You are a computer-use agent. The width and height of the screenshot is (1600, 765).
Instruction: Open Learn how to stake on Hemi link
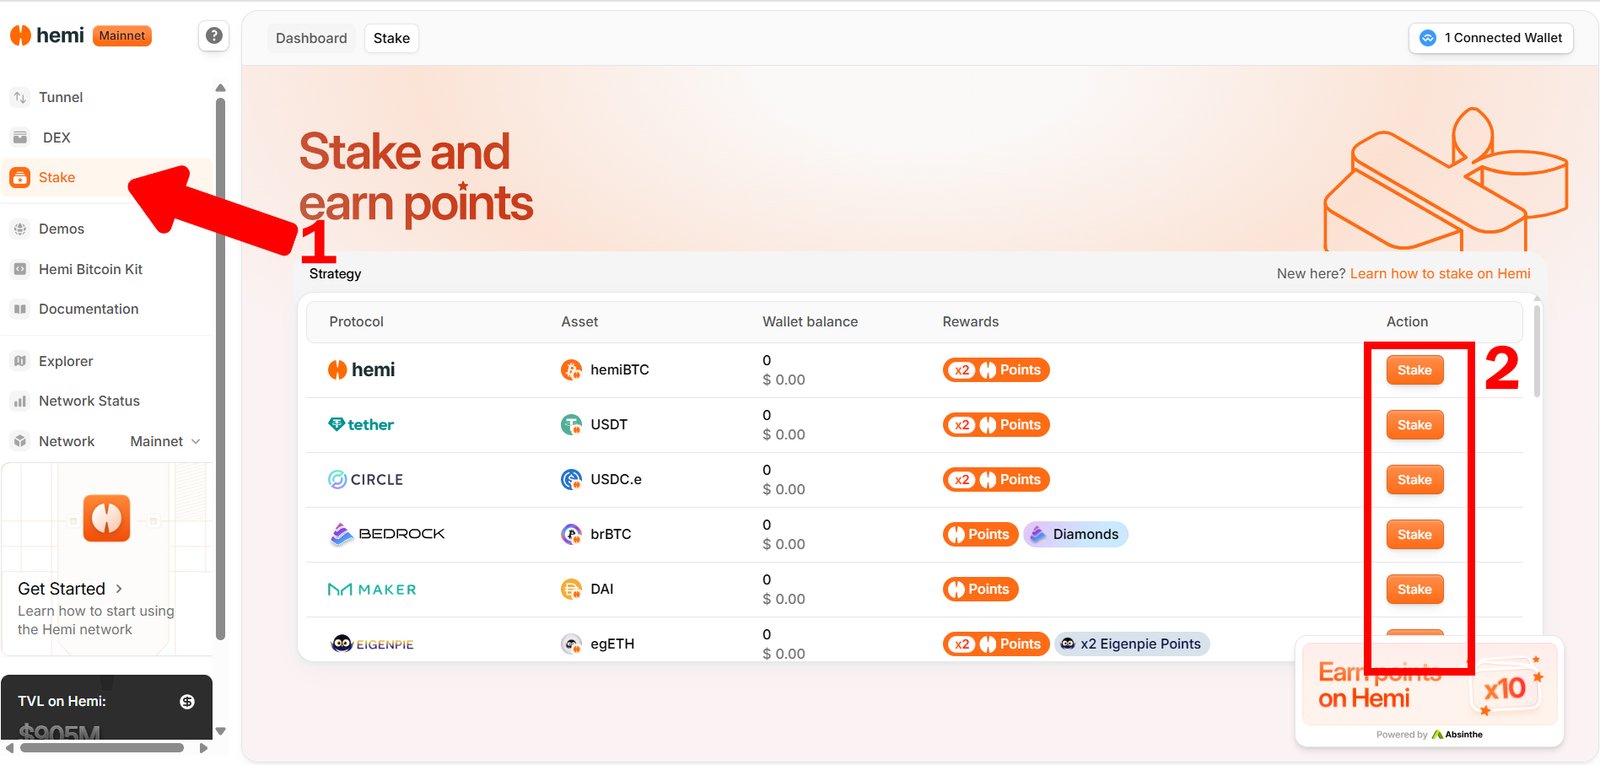coord(1440,274)
